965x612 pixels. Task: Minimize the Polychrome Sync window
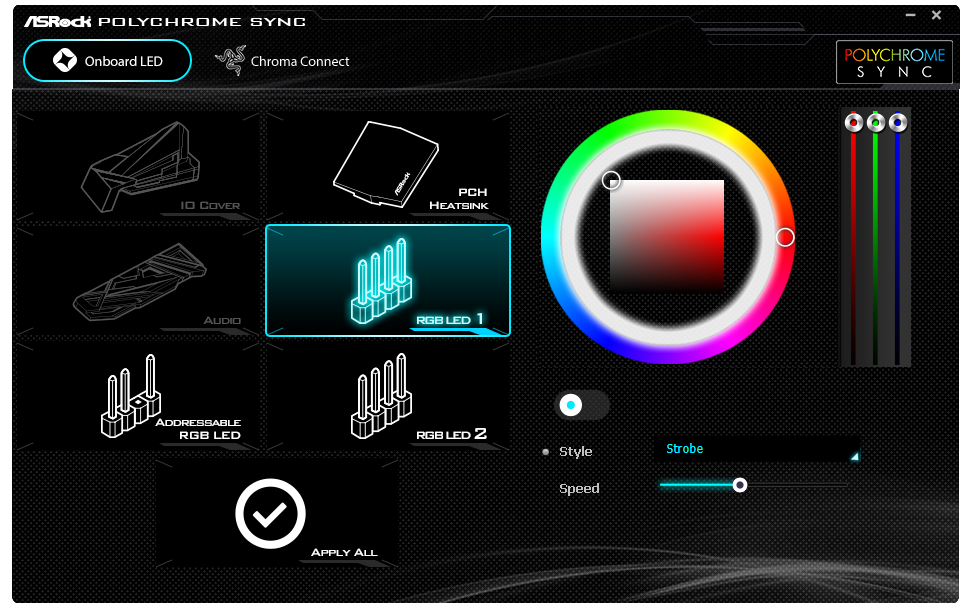click(x=911, y=15)
